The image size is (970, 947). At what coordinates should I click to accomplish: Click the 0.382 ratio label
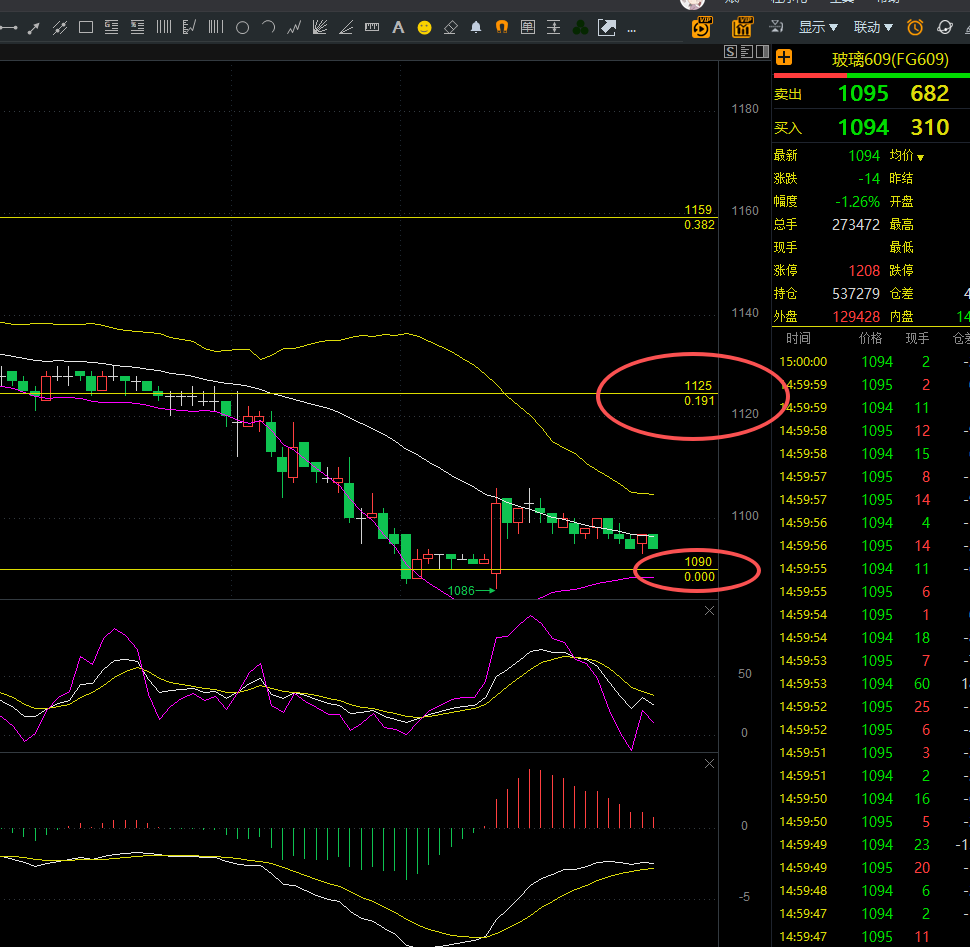699,225
